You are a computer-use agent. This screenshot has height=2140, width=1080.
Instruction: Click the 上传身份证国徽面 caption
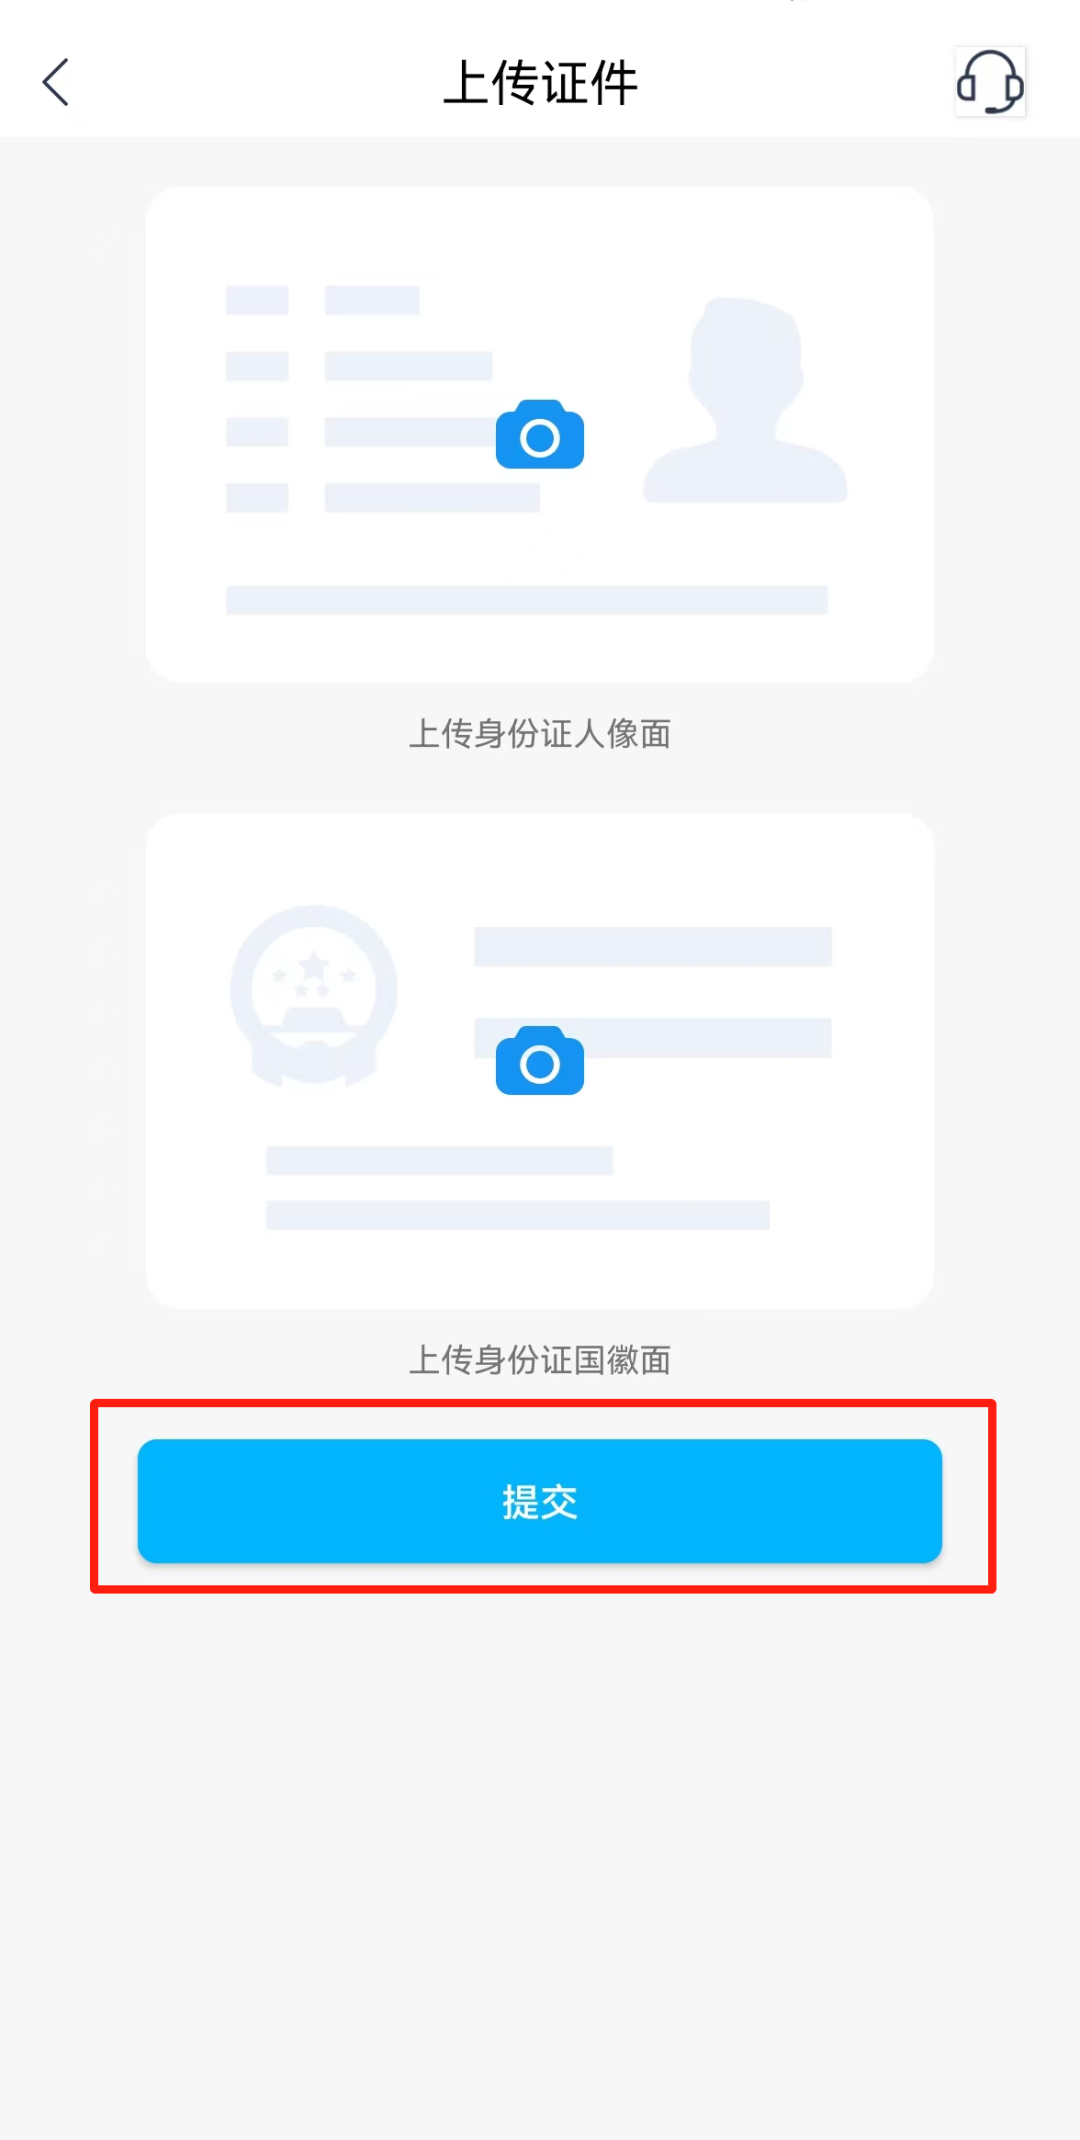pyautogui.click(x=540, y=1360)
